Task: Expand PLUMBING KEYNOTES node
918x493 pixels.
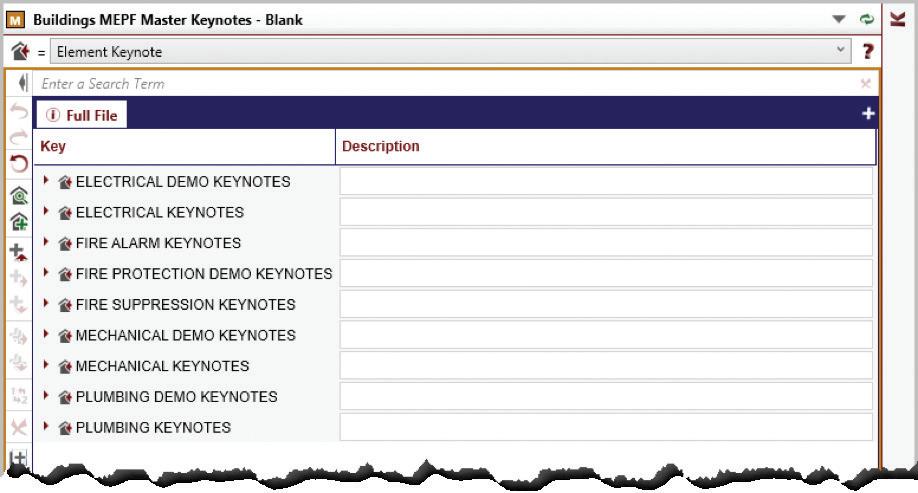Action: (46, 426)
